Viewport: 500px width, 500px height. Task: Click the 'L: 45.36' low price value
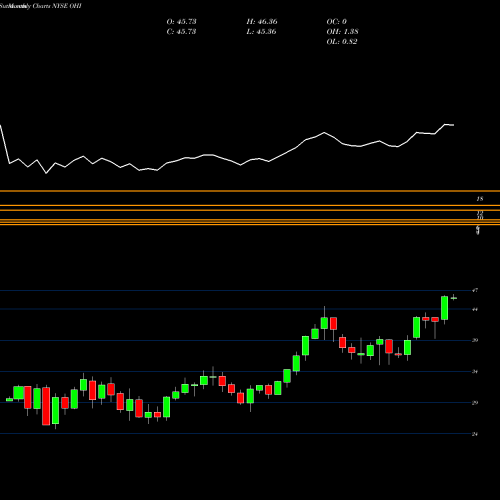pos(262,32)
